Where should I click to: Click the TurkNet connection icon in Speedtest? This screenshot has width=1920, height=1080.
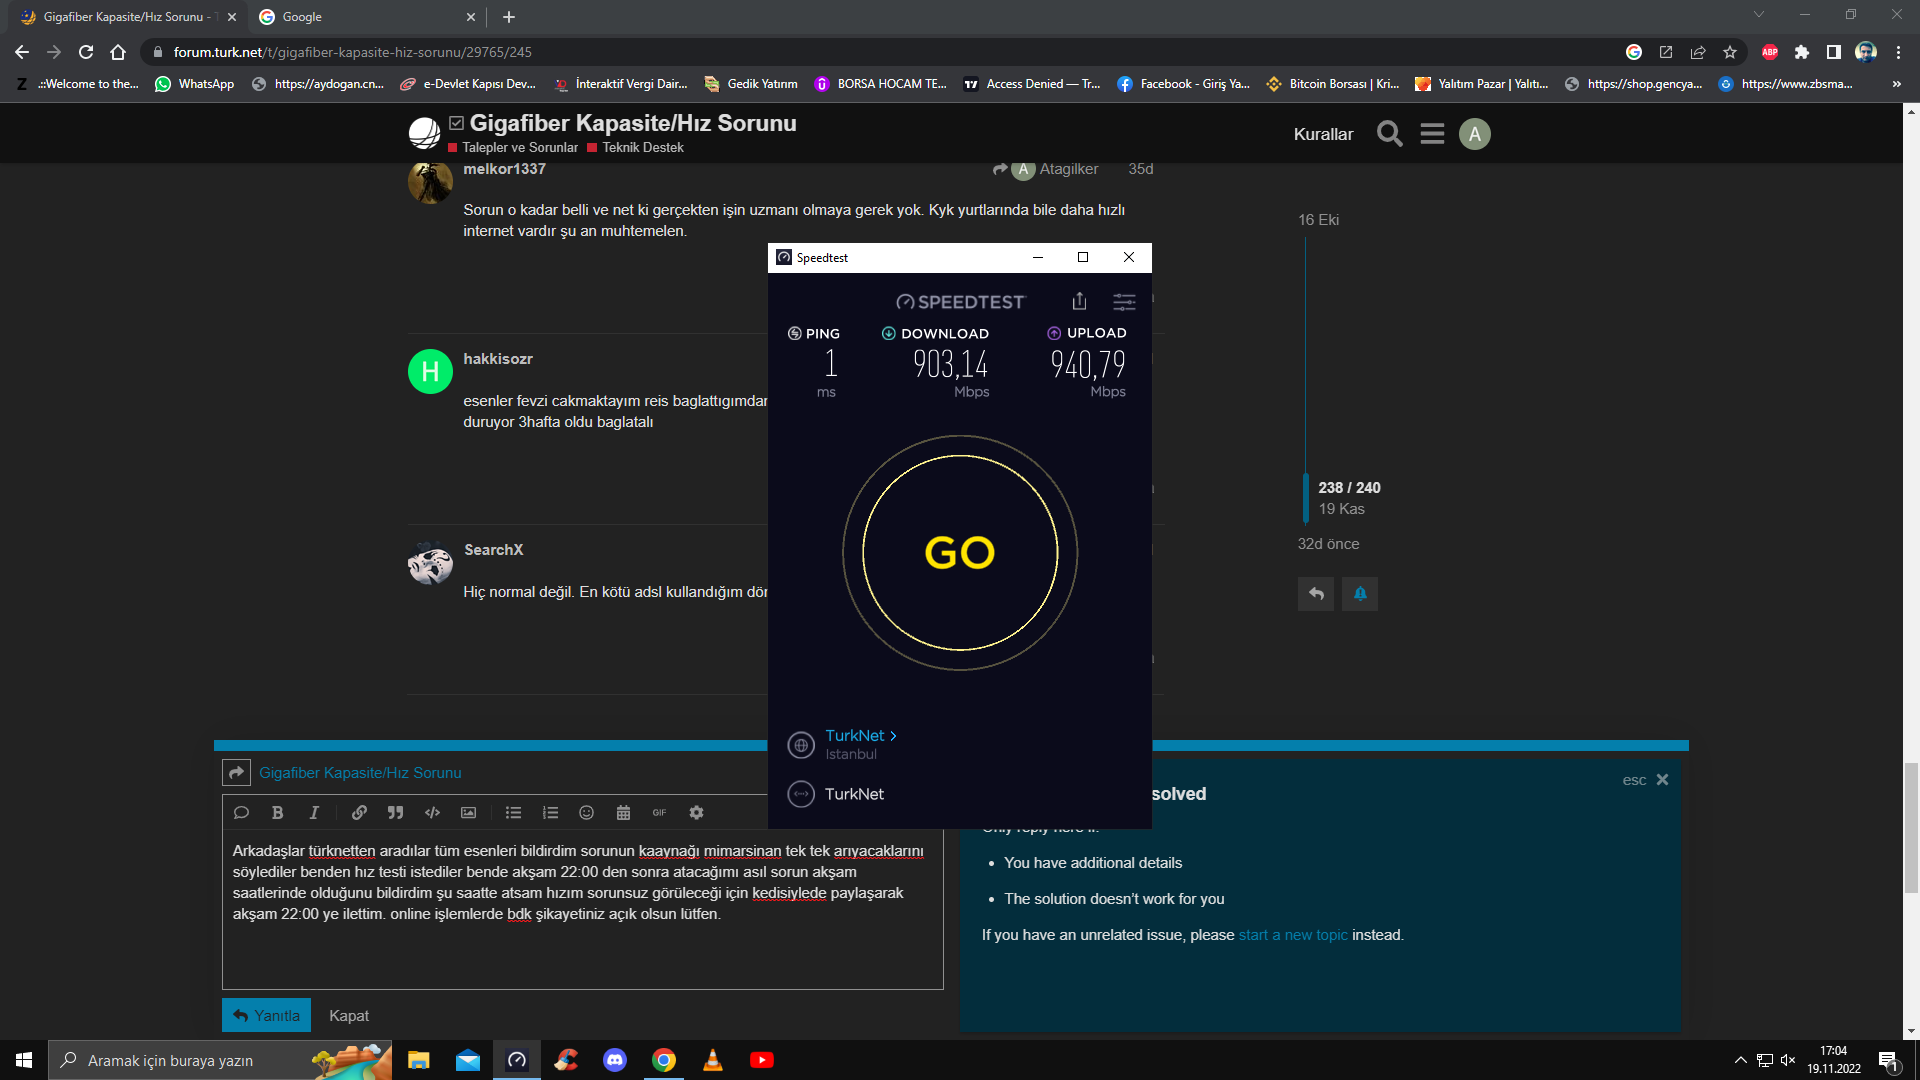point(801,794)
